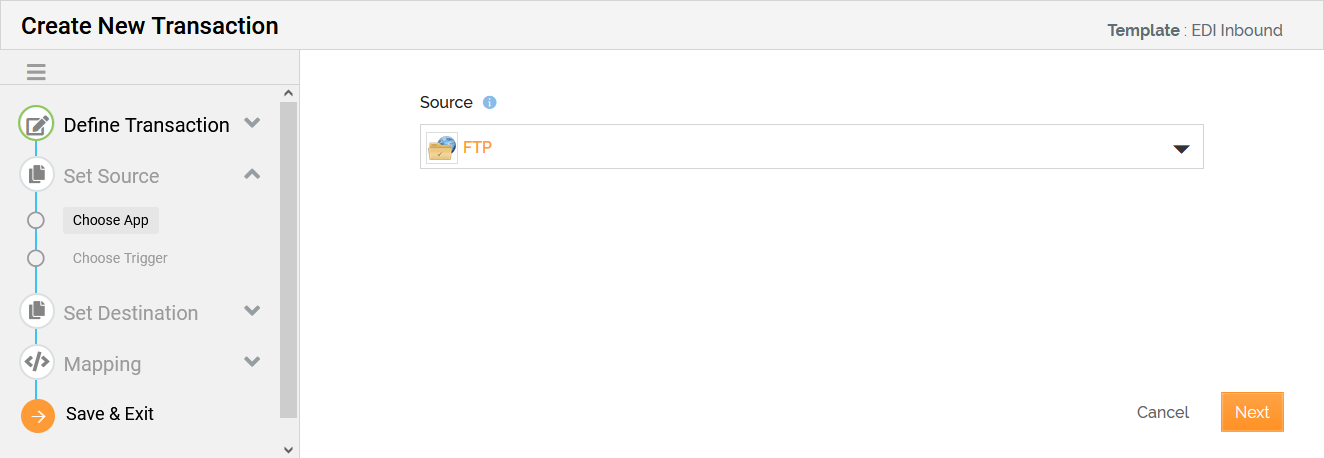Click the Source info icon
Screen dimensions: 1324x458
pos(490,103)
